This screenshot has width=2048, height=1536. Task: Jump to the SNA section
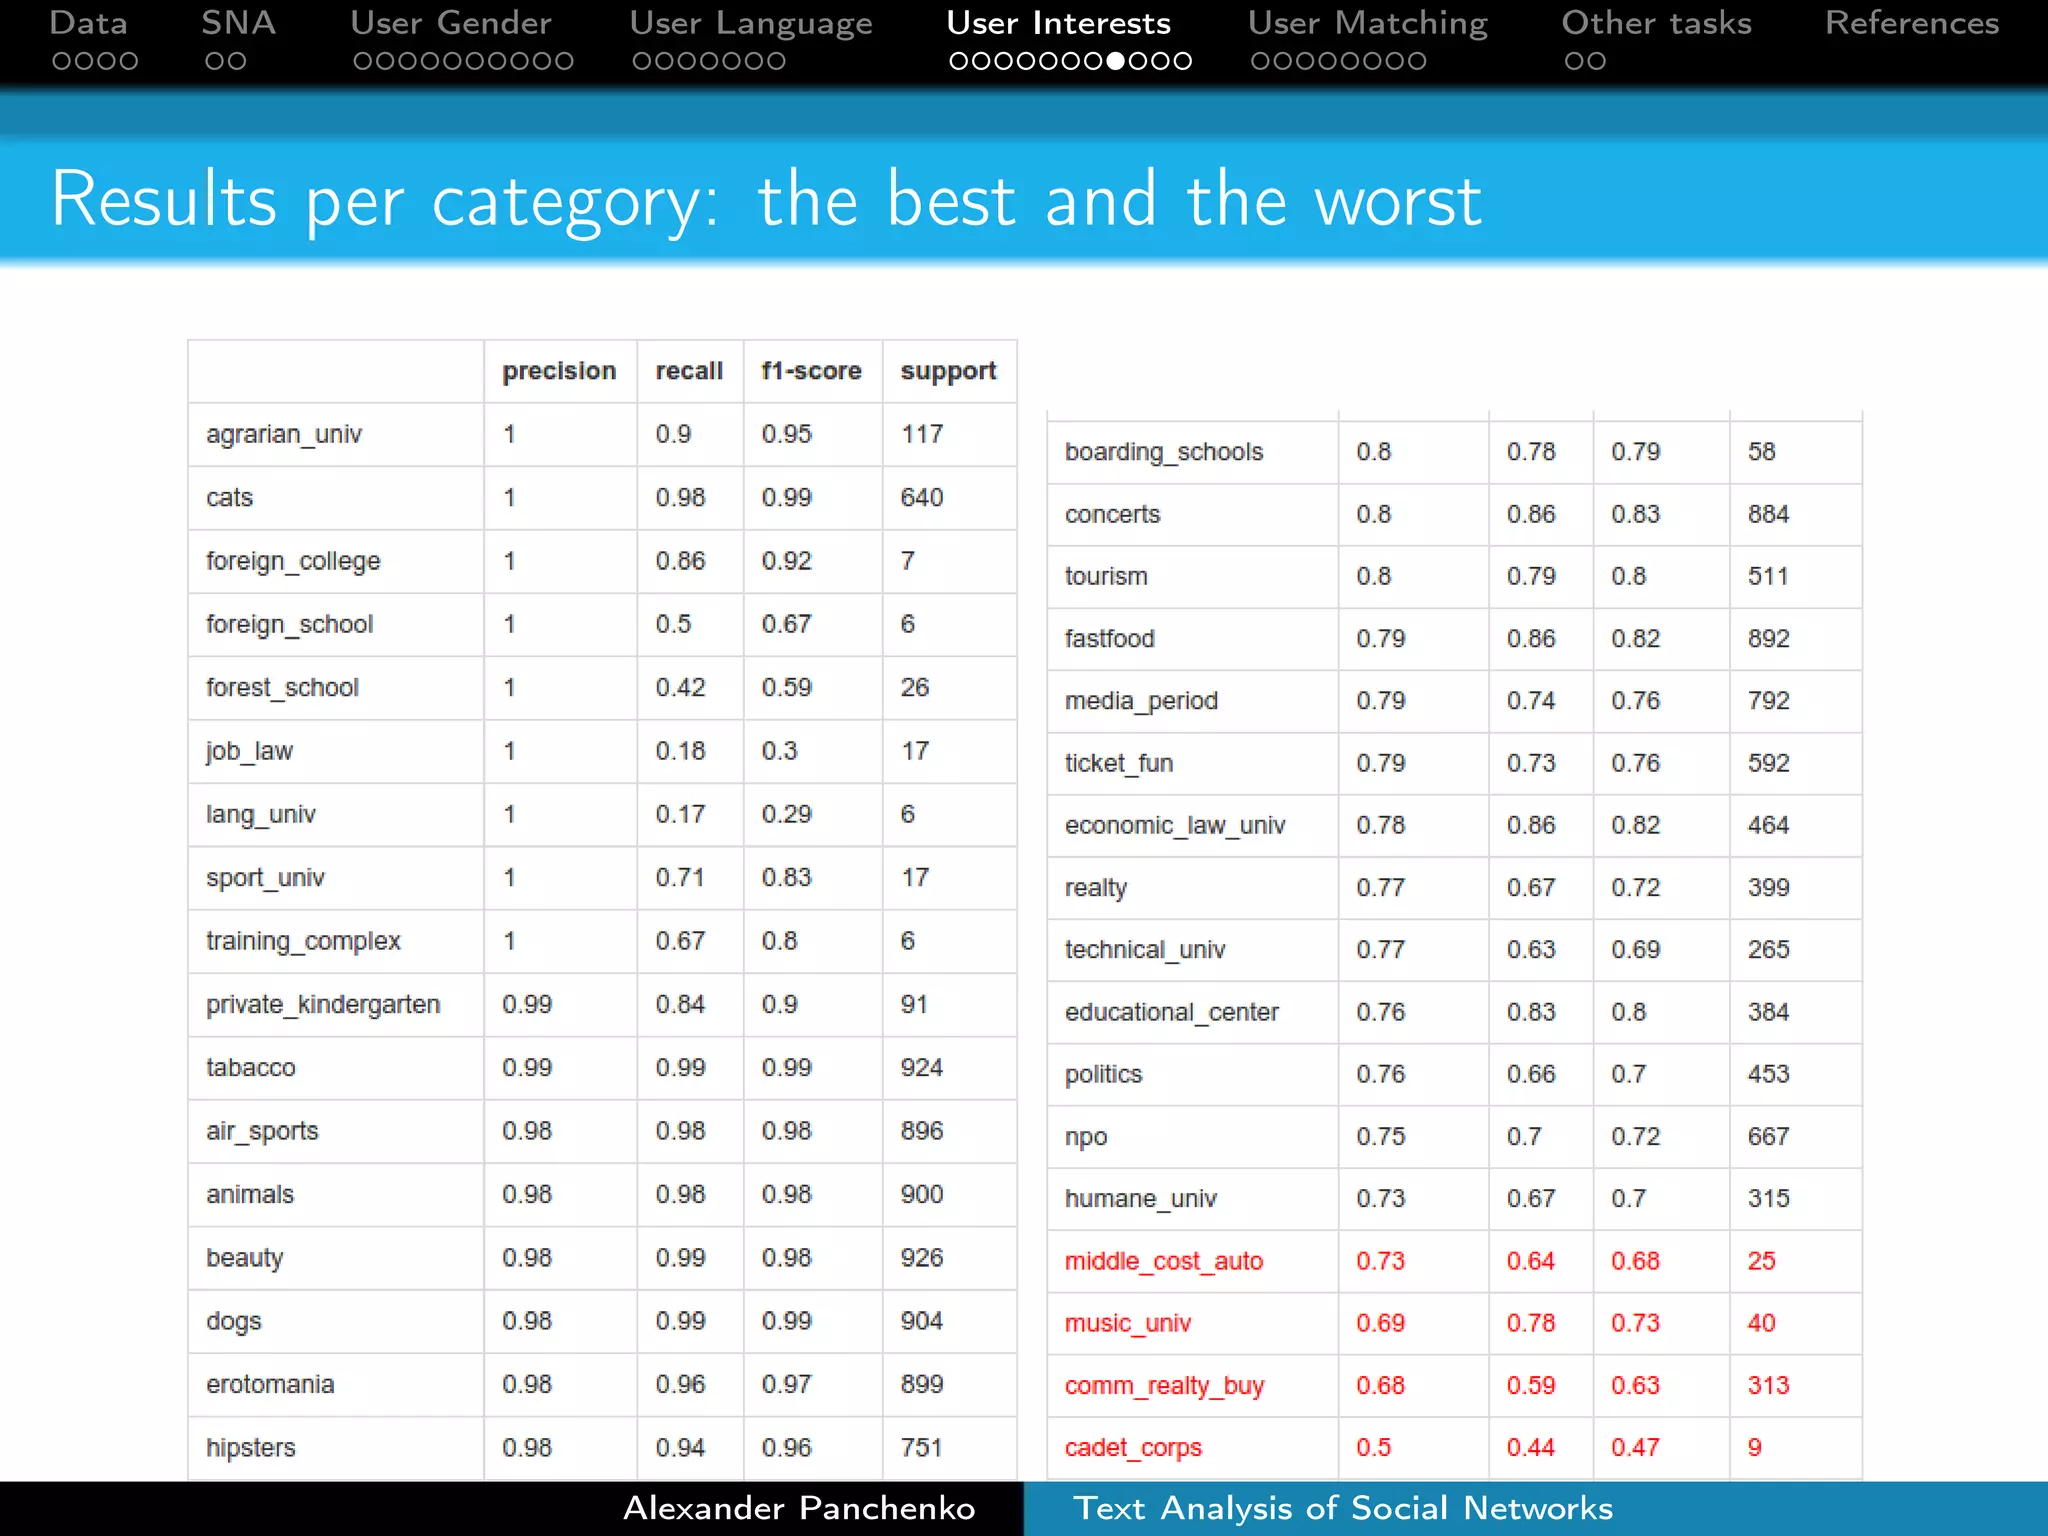(x=238, y=23)
